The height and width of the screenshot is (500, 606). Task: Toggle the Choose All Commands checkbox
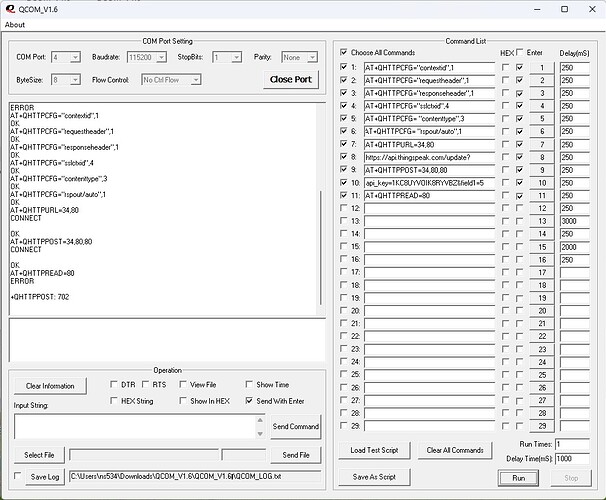[345, 52]
